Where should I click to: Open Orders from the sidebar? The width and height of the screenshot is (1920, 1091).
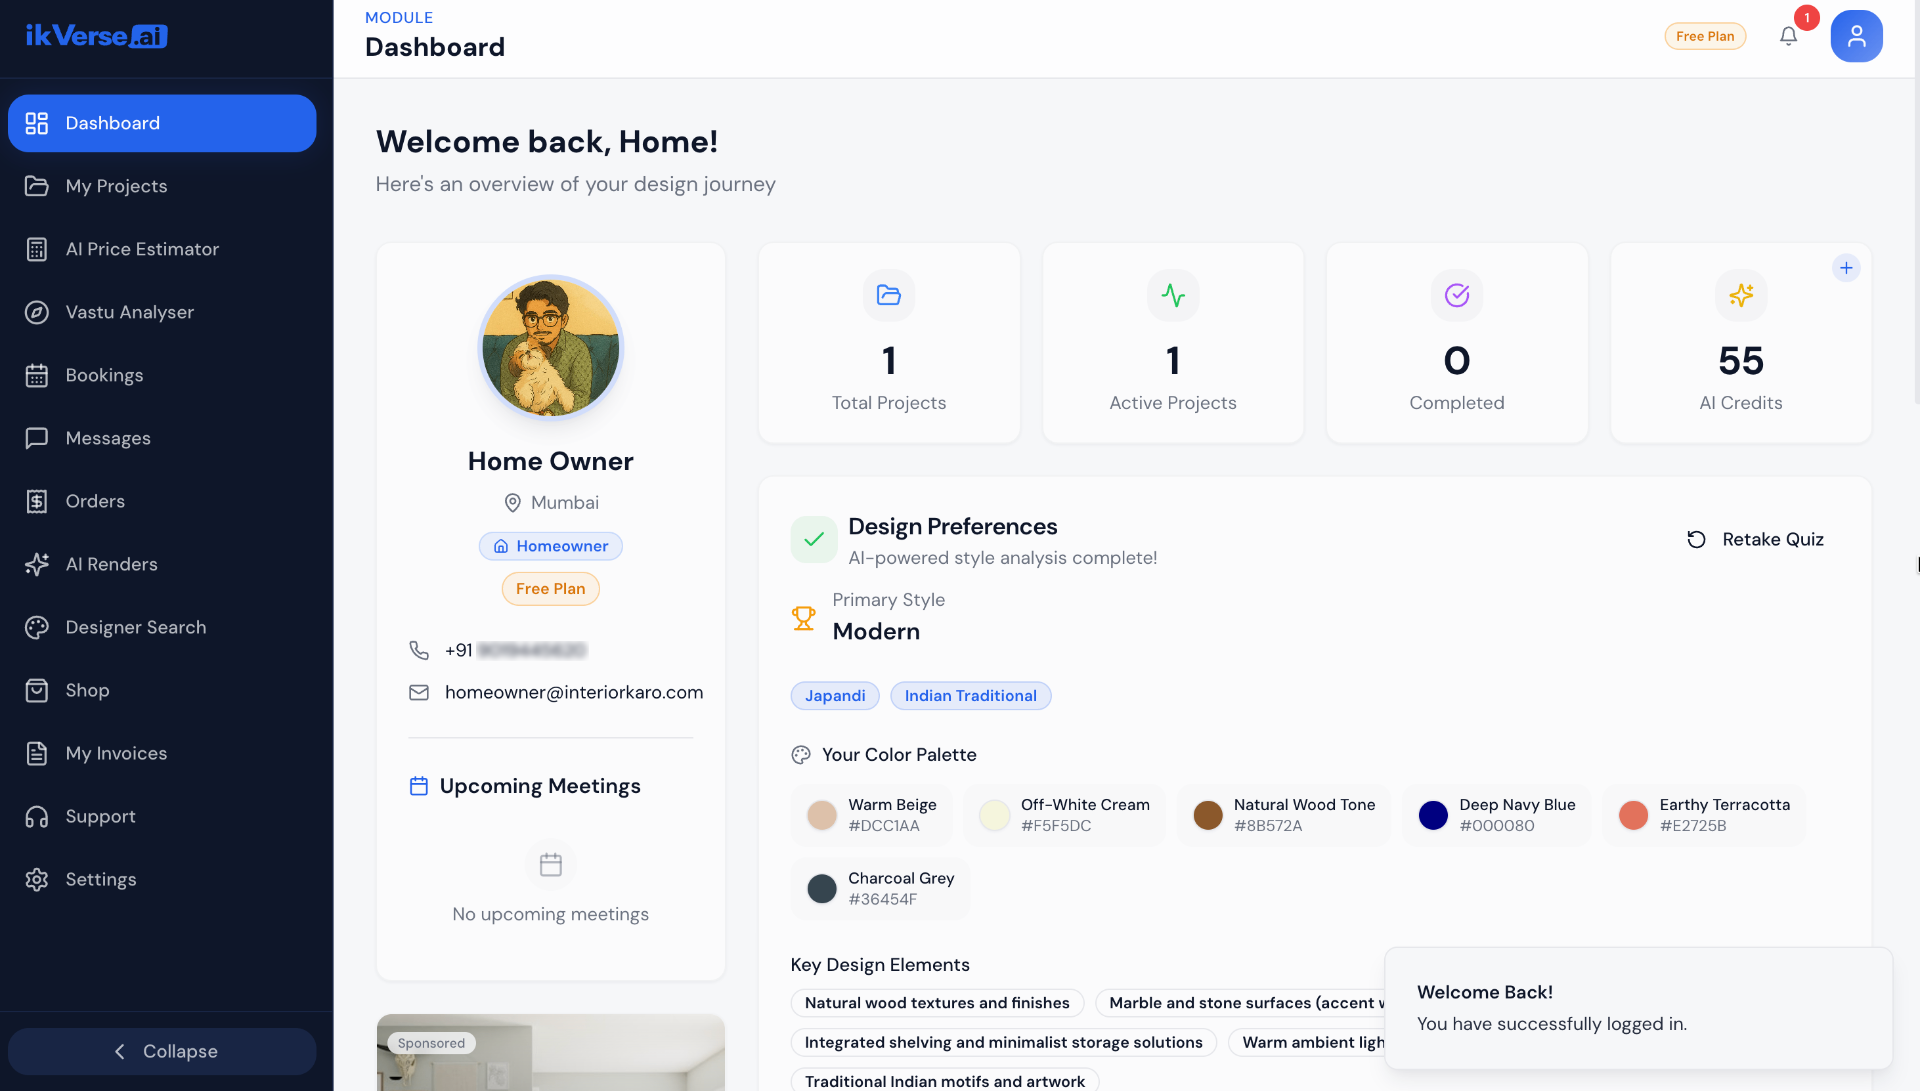(x=162, y=501)
